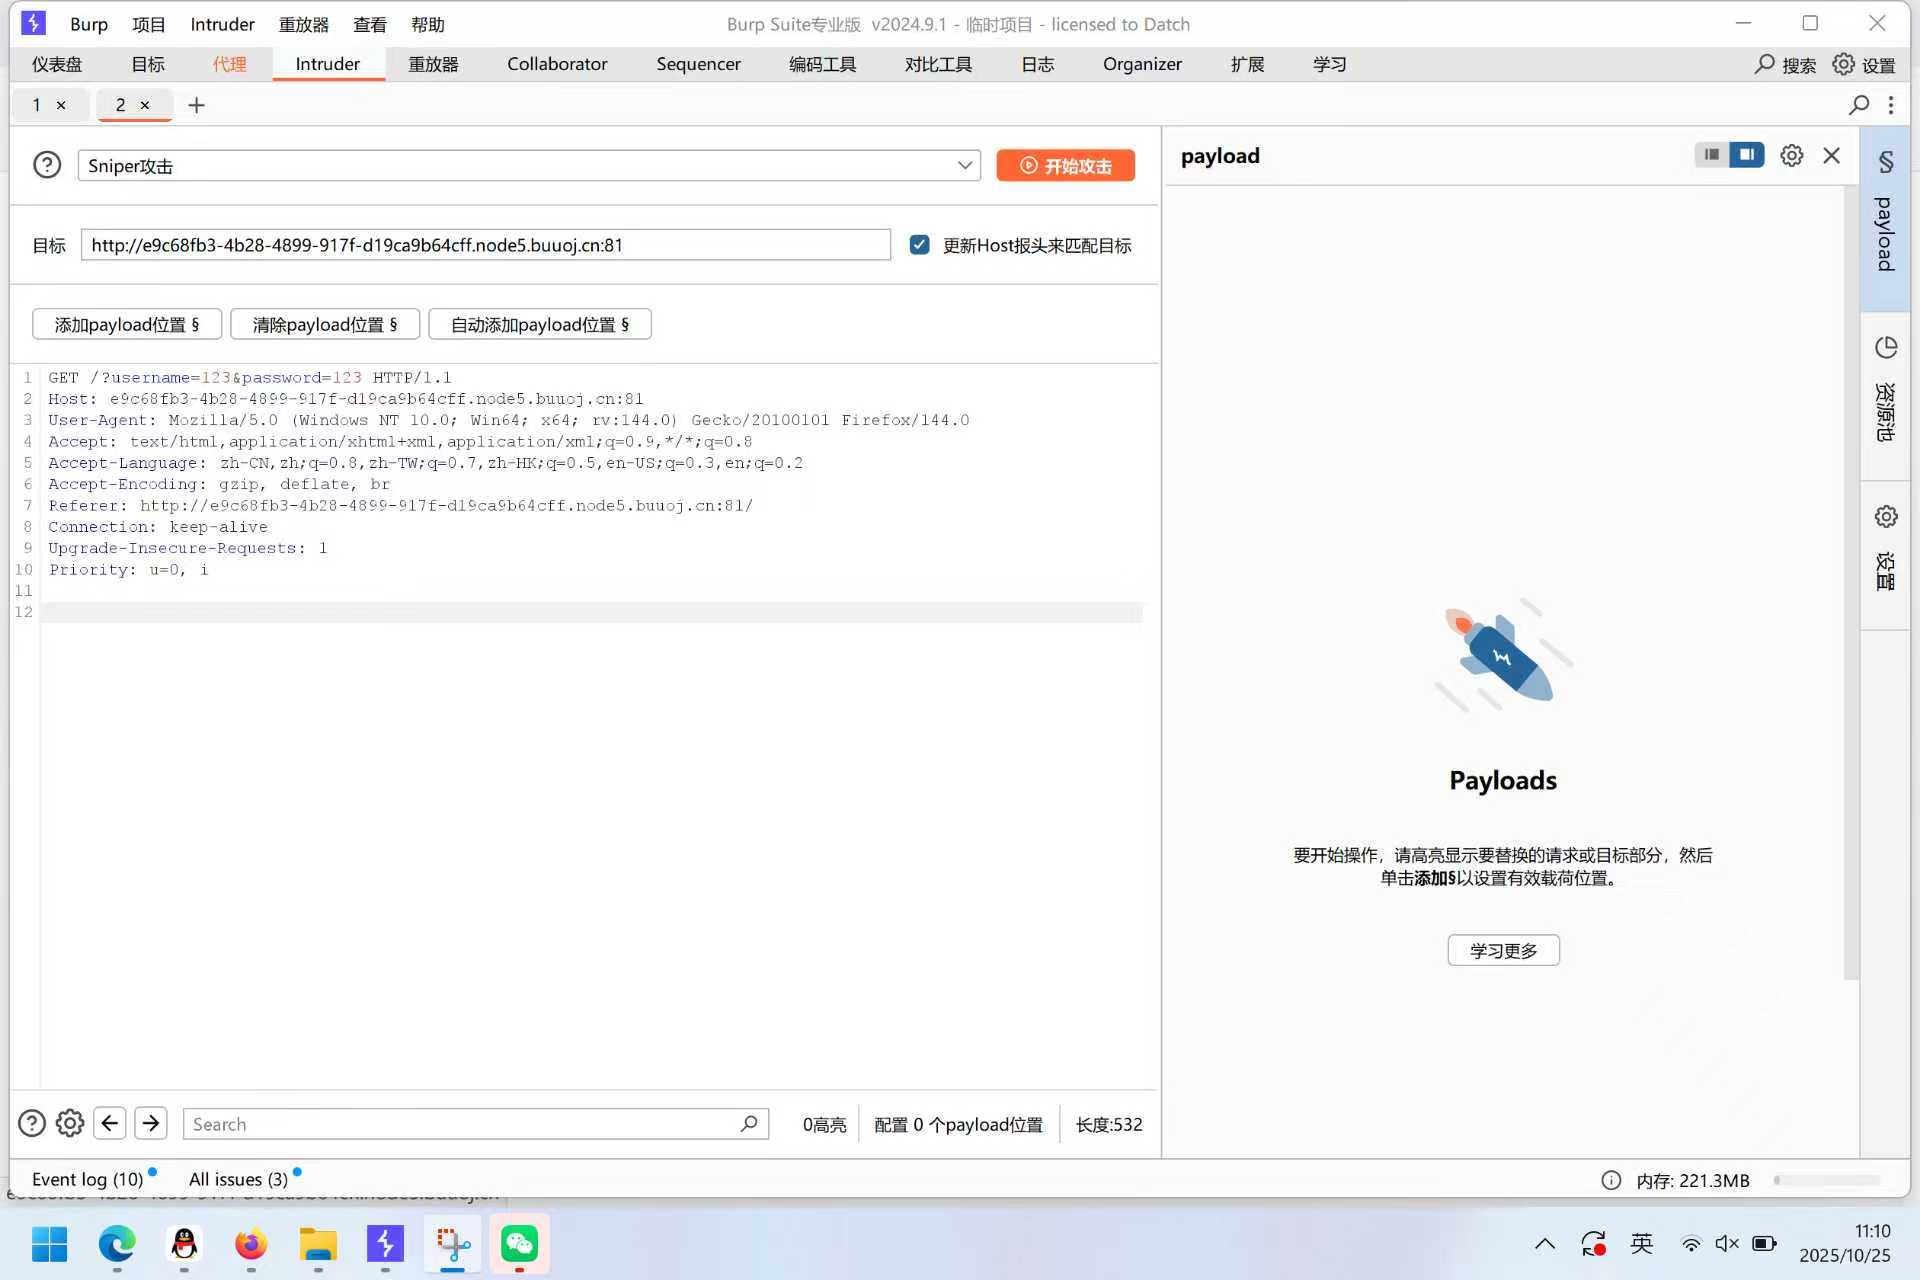Open the tab bar three-dot menu
This screenshot has width=1920, height=1280.
click(1890, 105)
